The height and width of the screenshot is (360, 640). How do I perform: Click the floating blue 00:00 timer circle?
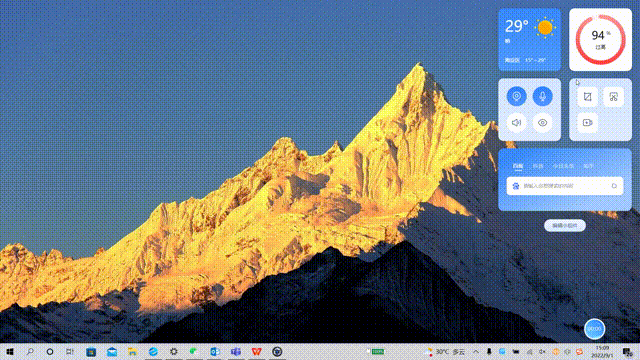pyautogui.click(x=594, y=329)
